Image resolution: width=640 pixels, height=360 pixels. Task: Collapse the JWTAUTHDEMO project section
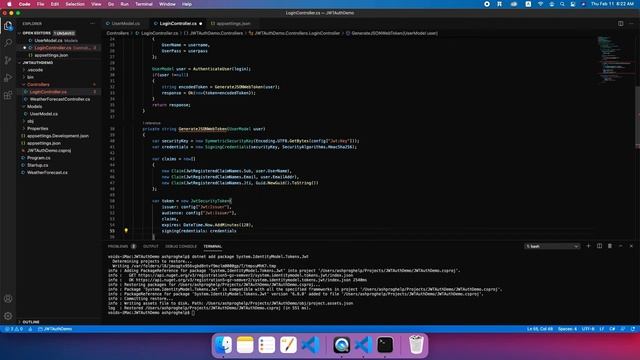pyautogui.click(x=38, y=62)
